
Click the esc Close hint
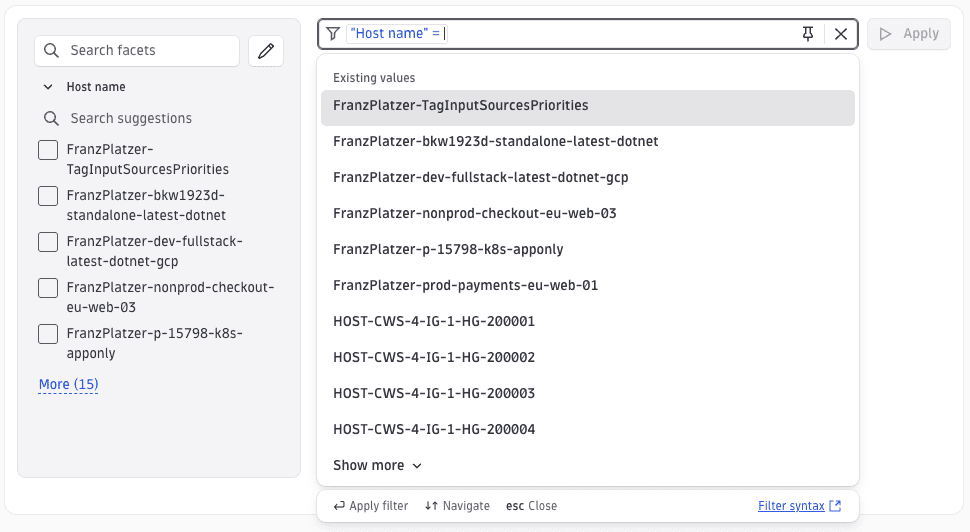coord(531,506)
